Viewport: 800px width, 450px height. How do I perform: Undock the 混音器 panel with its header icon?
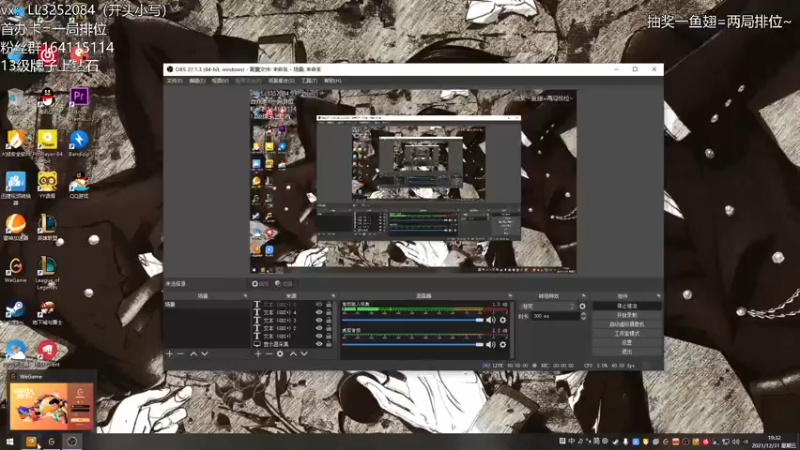(510, 296)
